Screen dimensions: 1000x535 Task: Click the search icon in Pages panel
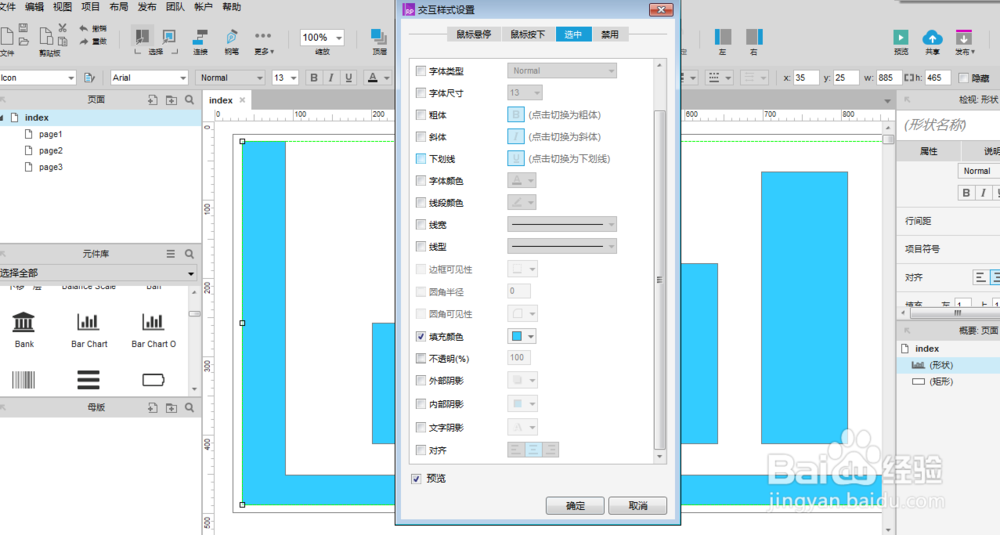(x=189, y=100)
